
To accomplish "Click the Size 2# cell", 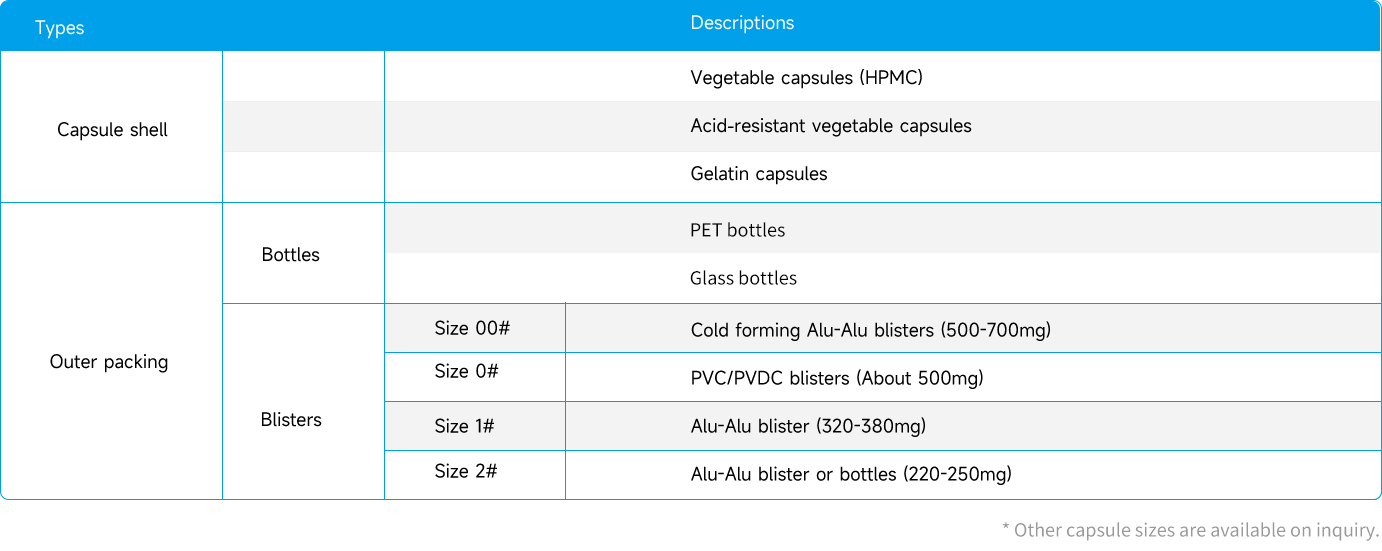I will 465,471.
